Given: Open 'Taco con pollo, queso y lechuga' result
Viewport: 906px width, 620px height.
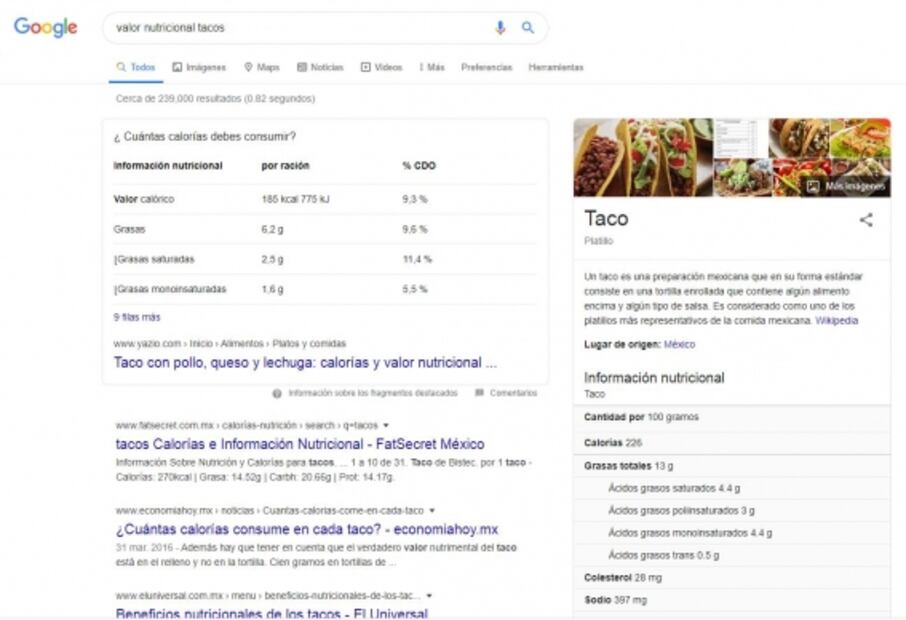Looking at the screenshot, I should 305,362.
